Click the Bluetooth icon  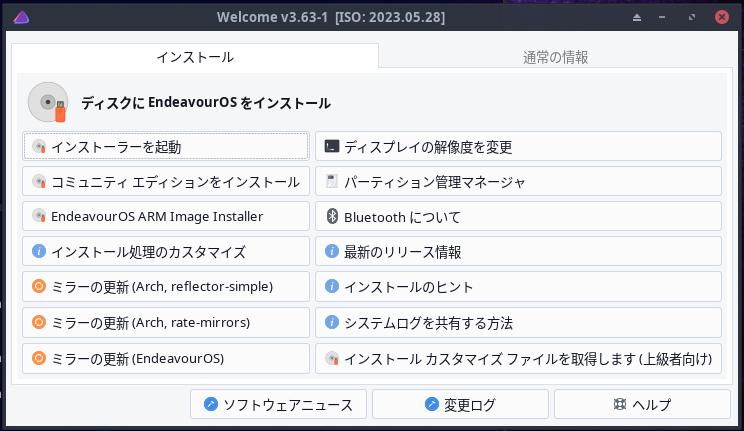[332, 216]
